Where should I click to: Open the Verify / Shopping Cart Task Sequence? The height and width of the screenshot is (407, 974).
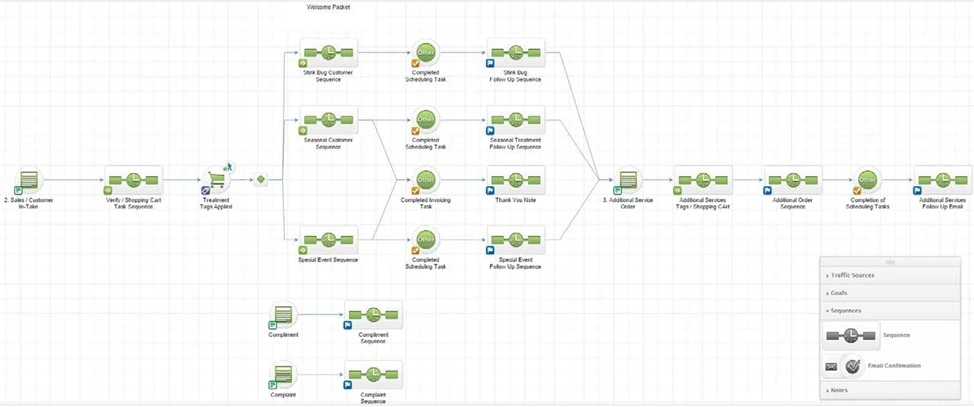point(134,180)
